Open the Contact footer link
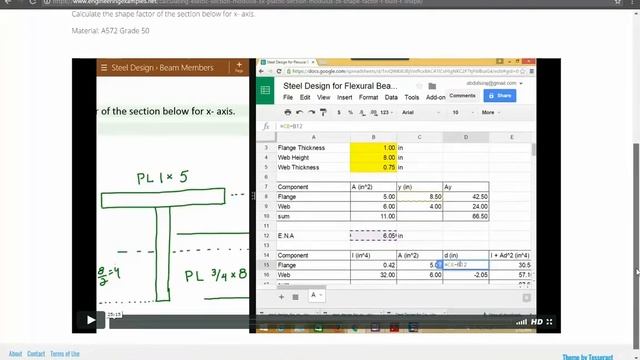Image resolution: width=640 pixels, height=360 pixels. coord(36,354)
